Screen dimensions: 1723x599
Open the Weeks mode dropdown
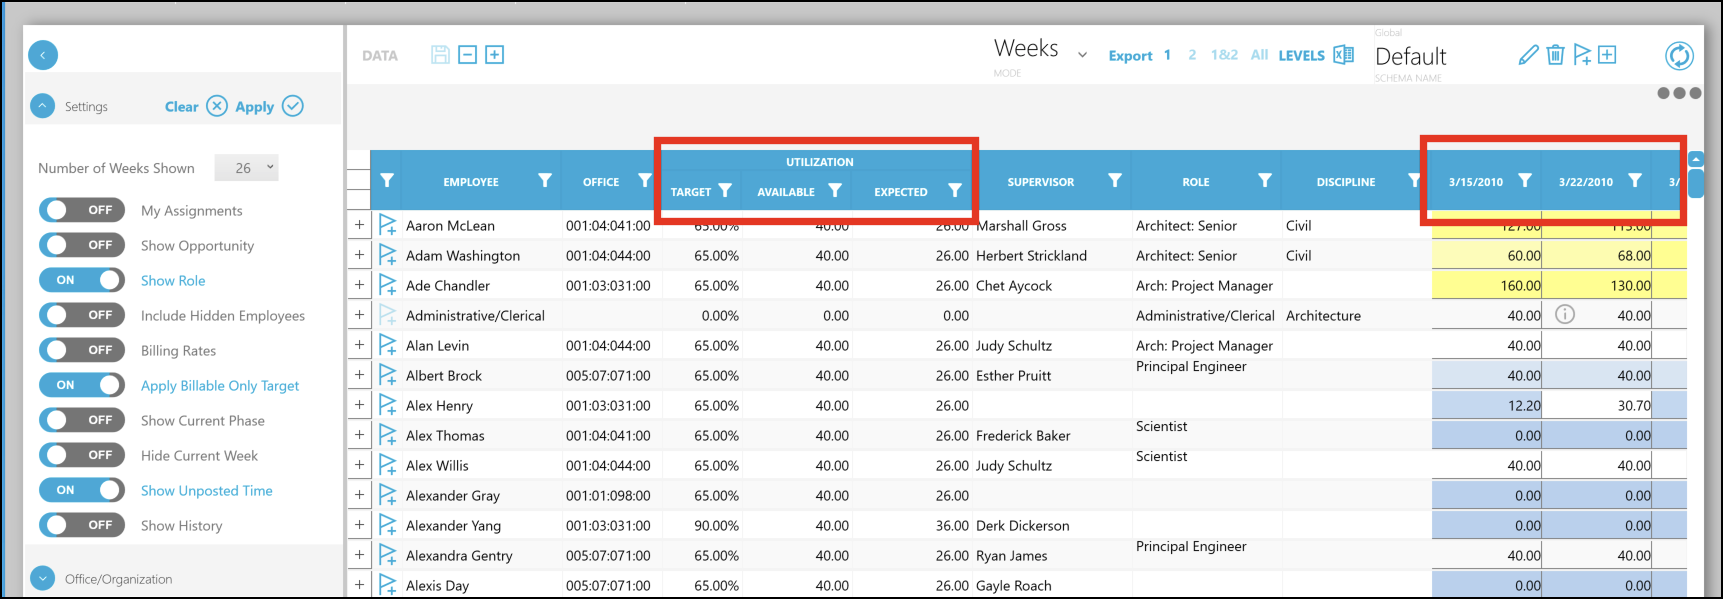click(1081, 55)
